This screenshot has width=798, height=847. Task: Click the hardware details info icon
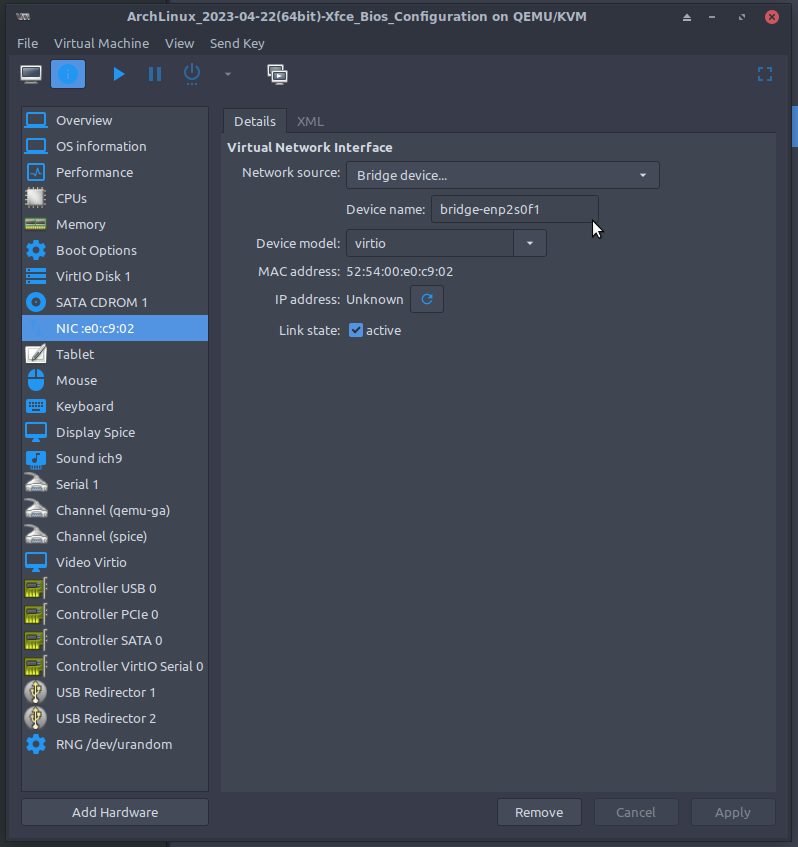(x=68, y=74)
